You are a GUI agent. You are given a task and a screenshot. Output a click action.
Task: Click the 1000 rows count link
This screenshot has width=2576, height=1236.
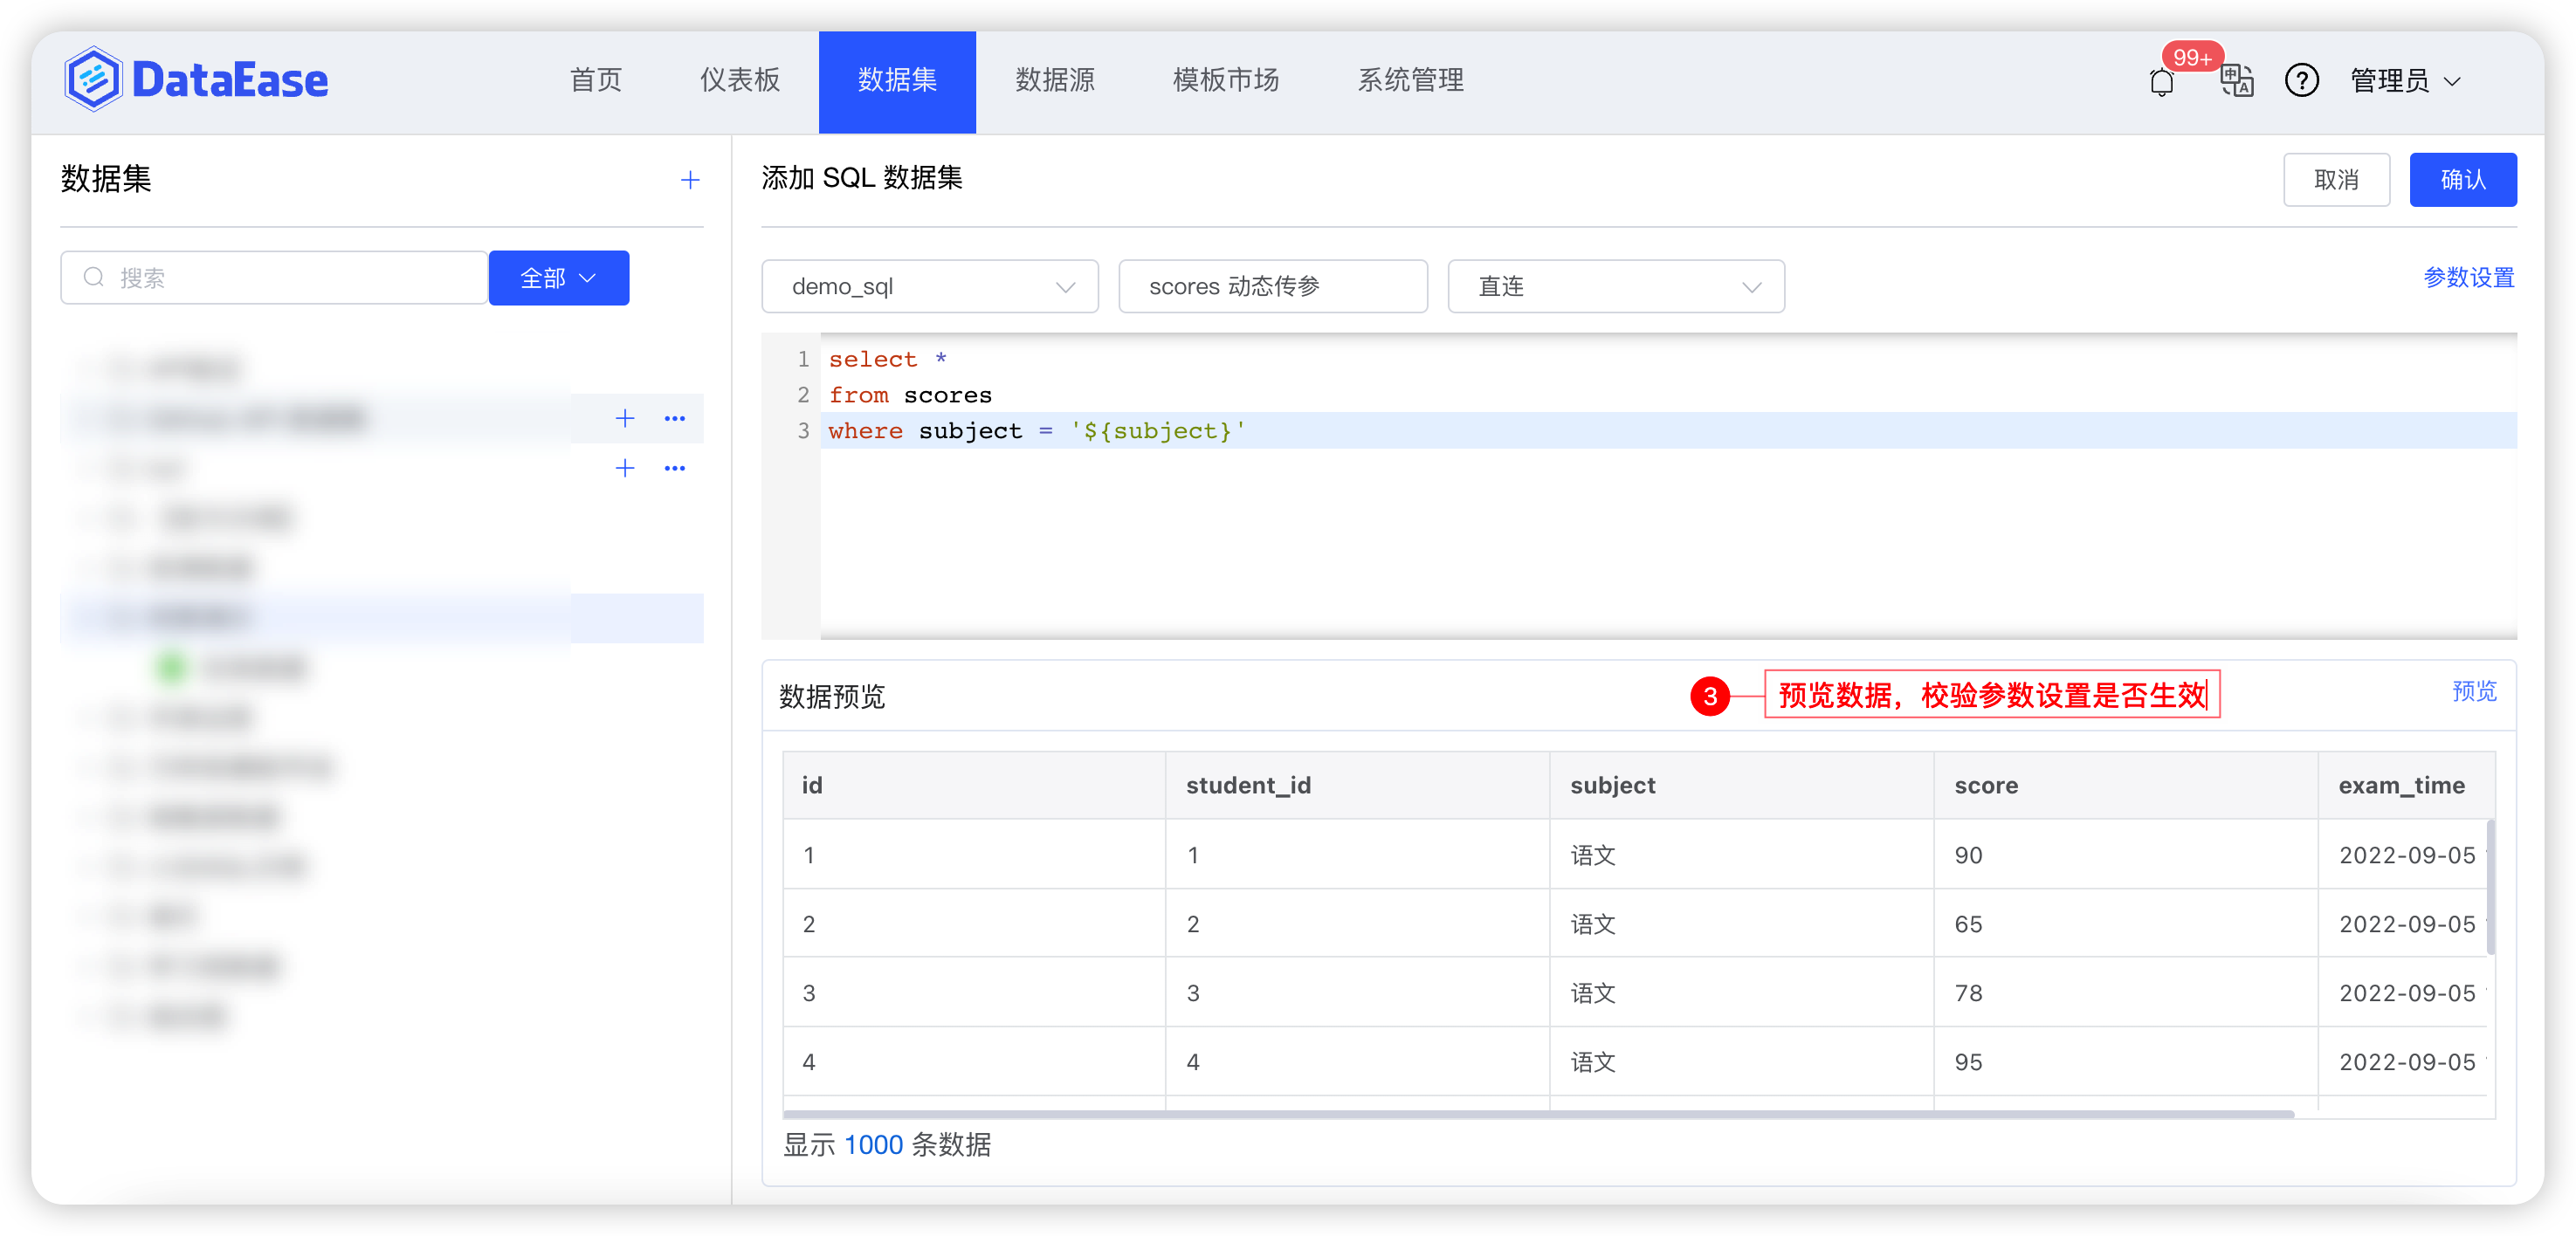click(873, 1145)
